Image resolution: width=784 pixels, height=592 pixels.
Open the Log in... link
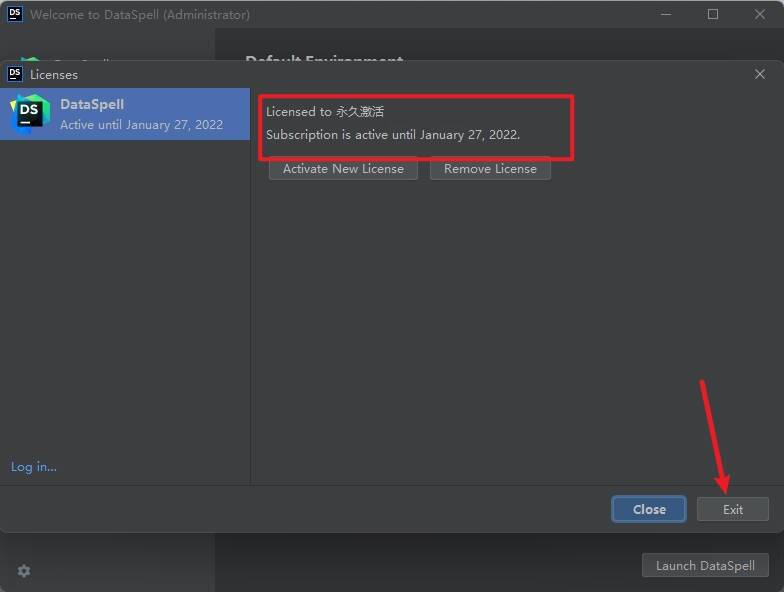pos(34,466)
